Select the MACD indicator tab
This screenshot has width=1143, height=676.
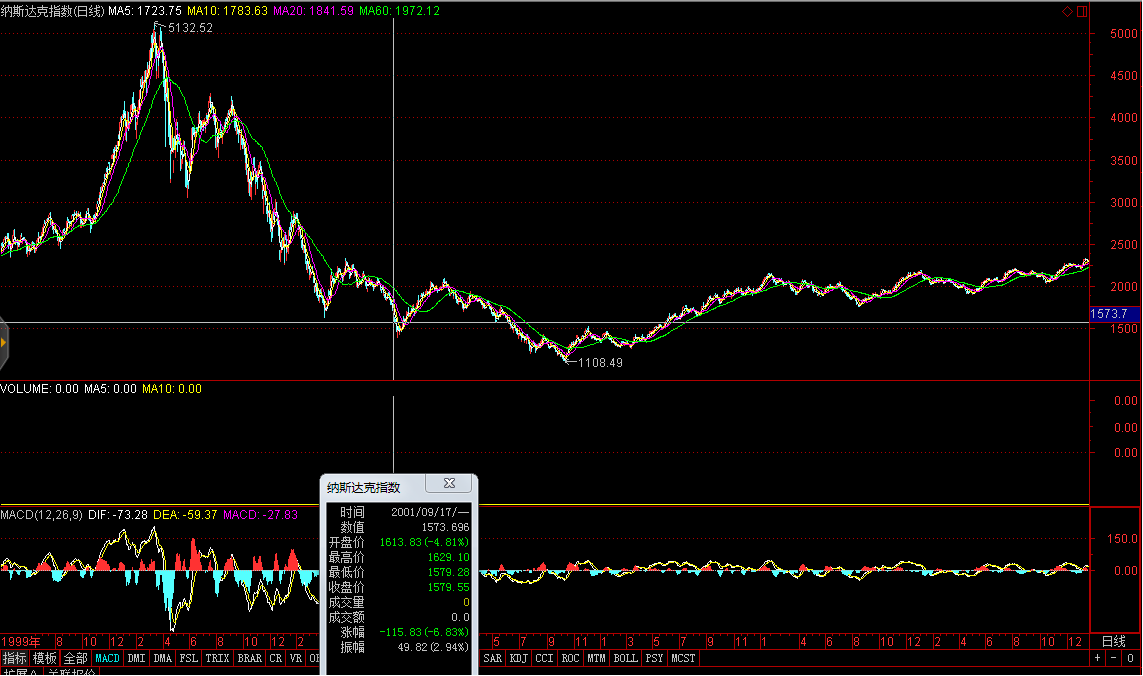click(107, 658)
